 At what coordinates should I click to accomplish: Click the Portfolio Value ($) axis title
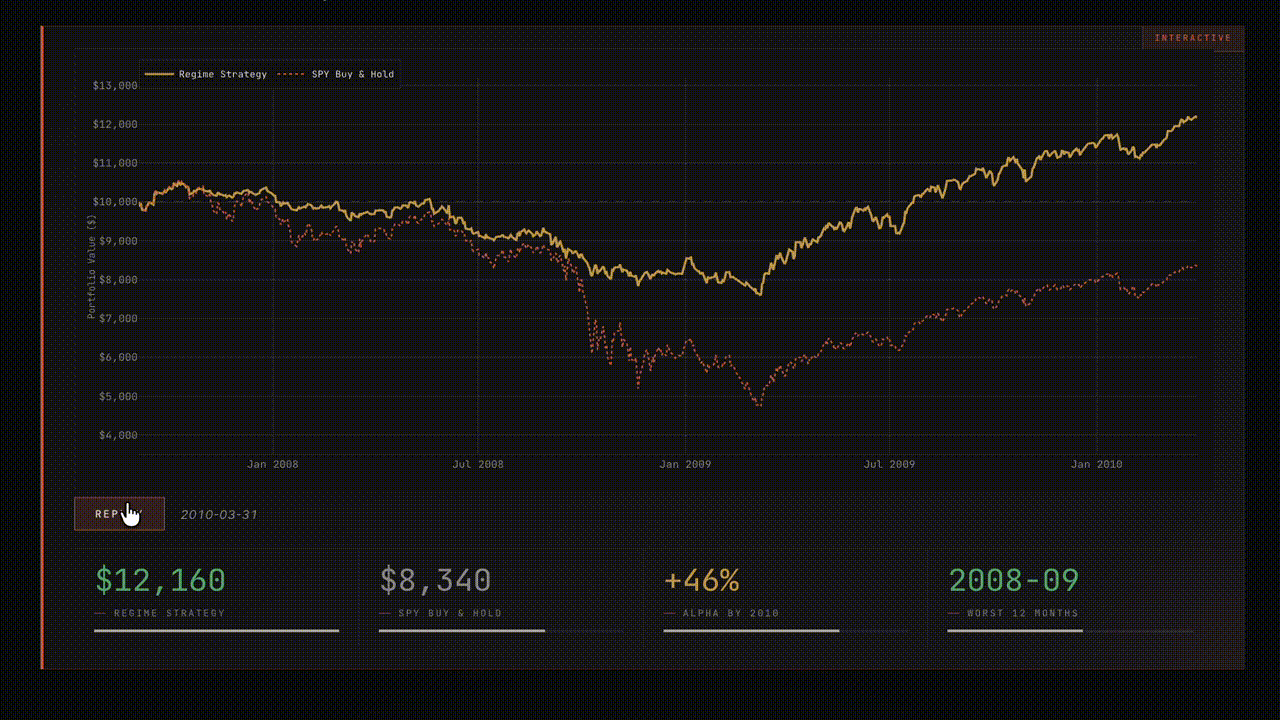pos(91,269)
